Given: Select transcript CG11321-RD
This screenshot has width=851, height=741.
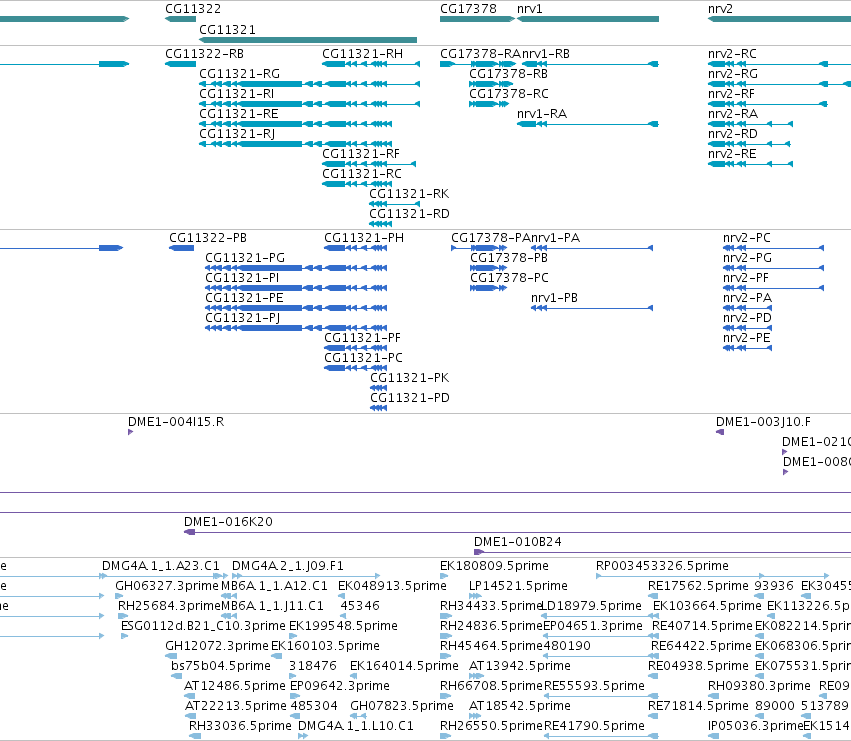Looking at the screenshot, I should [x=380, y=224].
